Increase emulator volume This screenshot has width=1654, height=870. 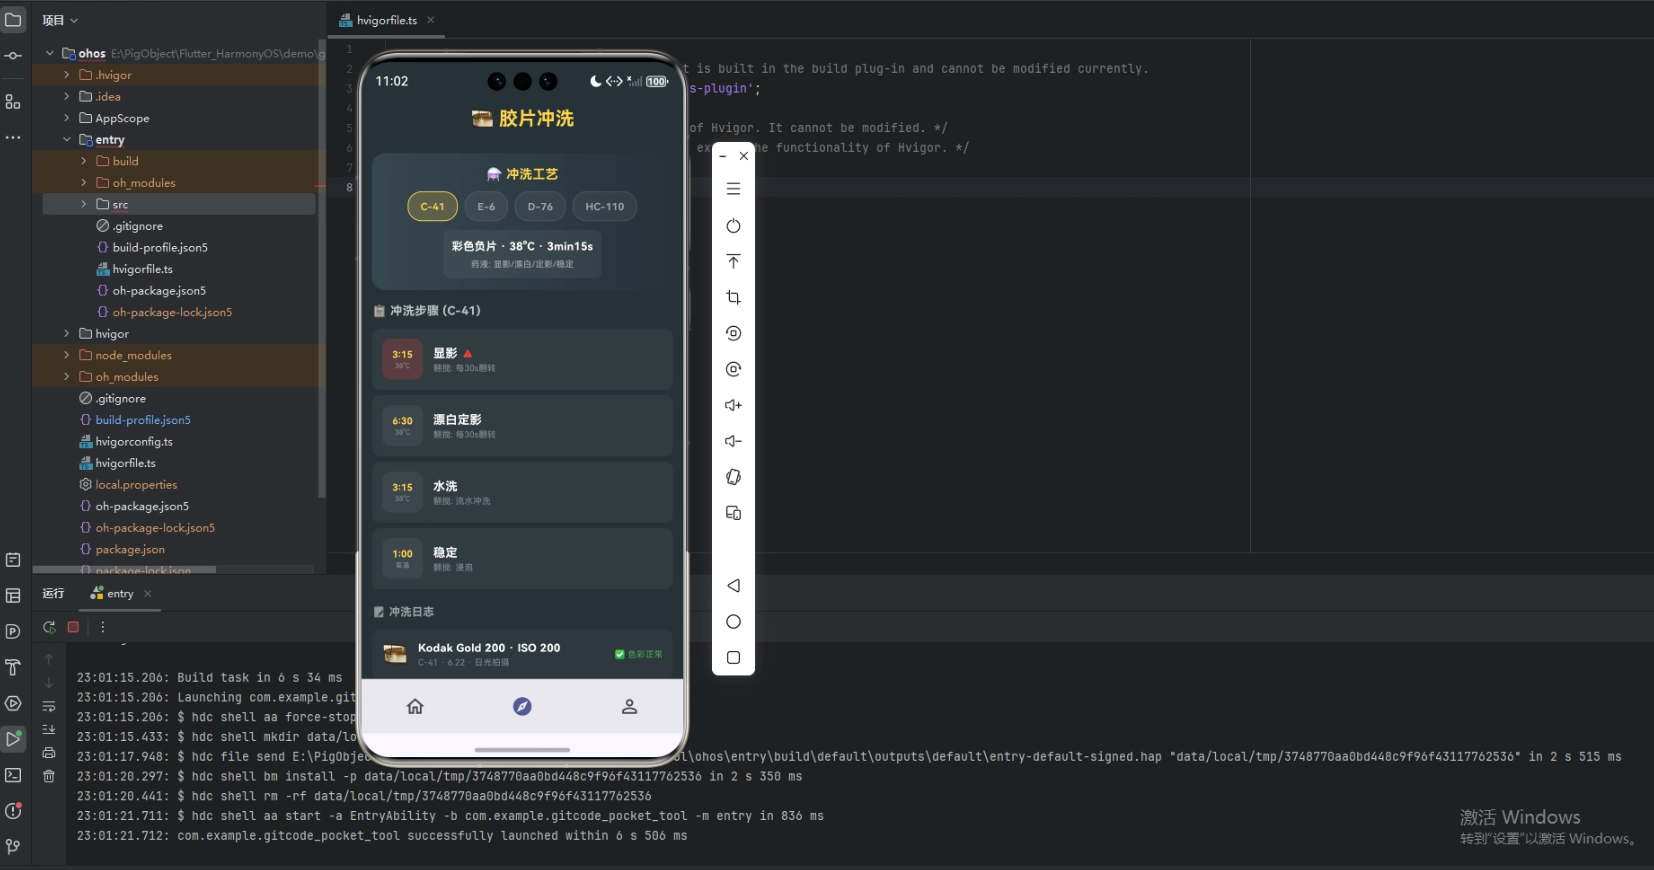click(733, 405)
